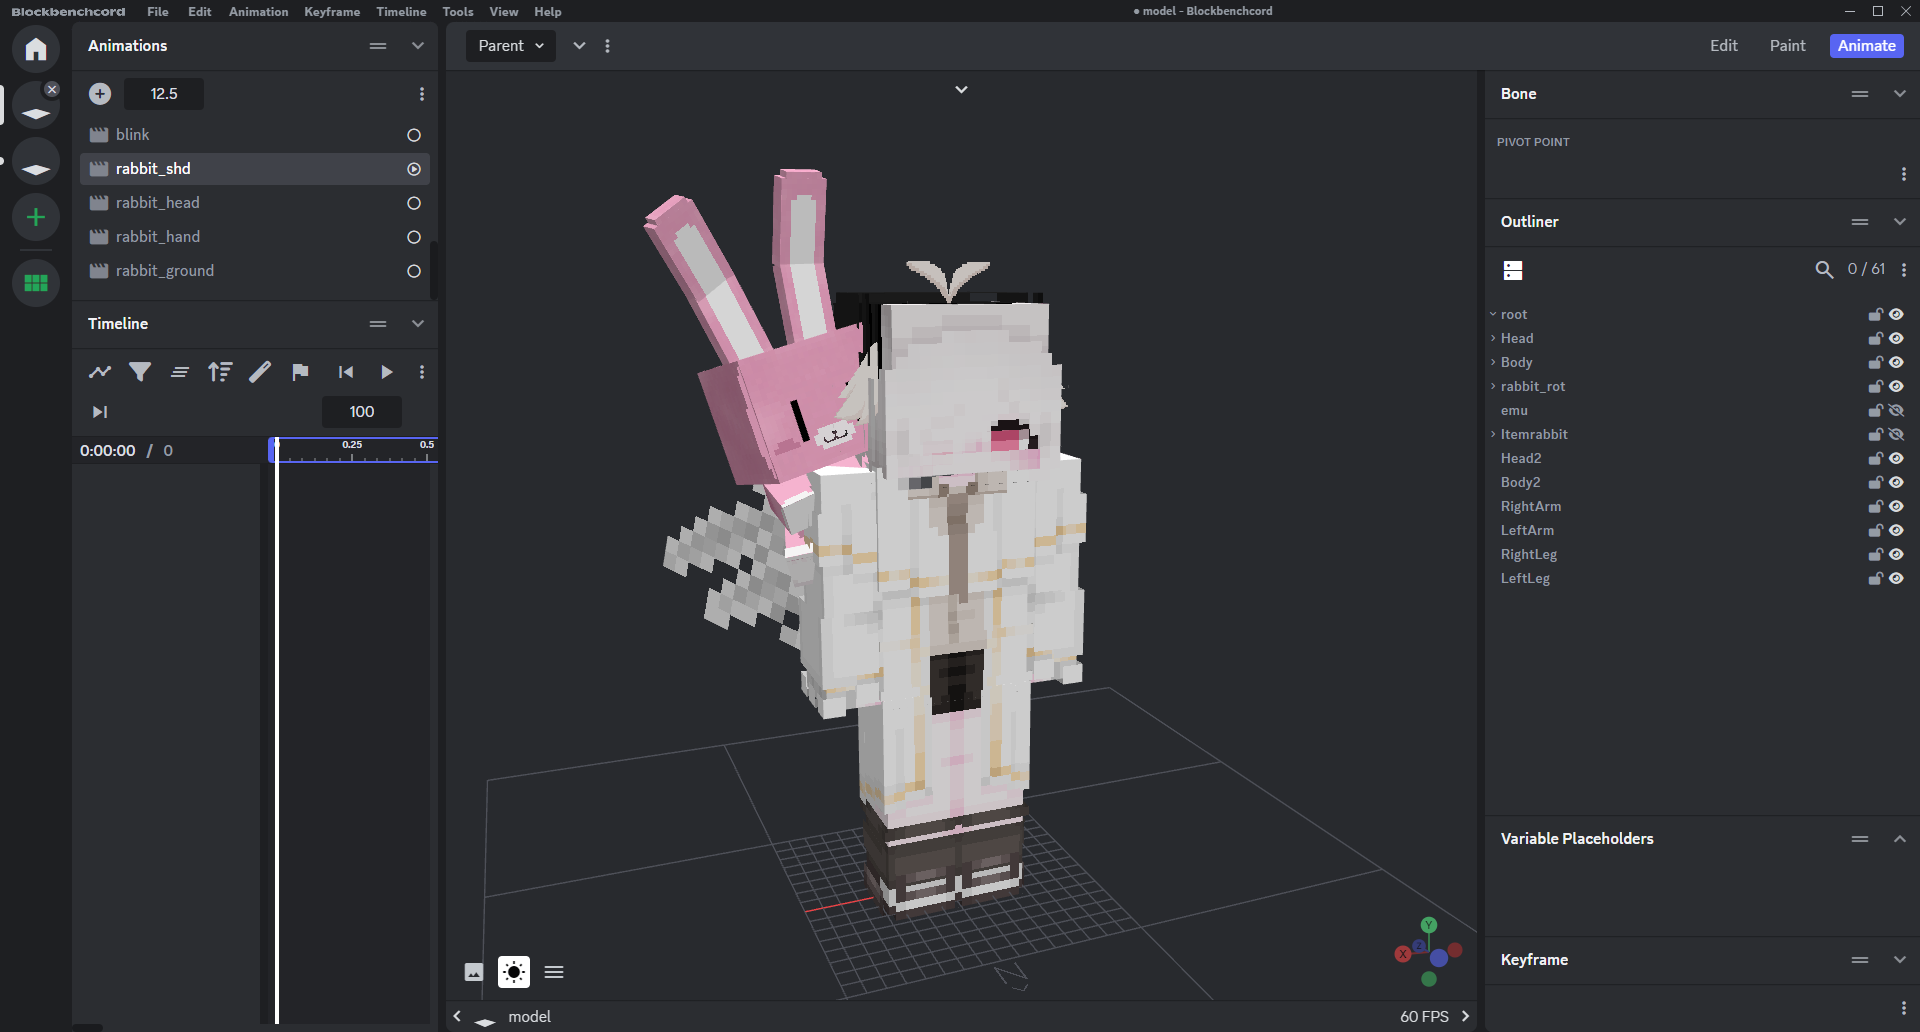The height and width of the screenshot is (1032, 1920).
Task: Open the Keyframe menu
Action: point(332,12)
